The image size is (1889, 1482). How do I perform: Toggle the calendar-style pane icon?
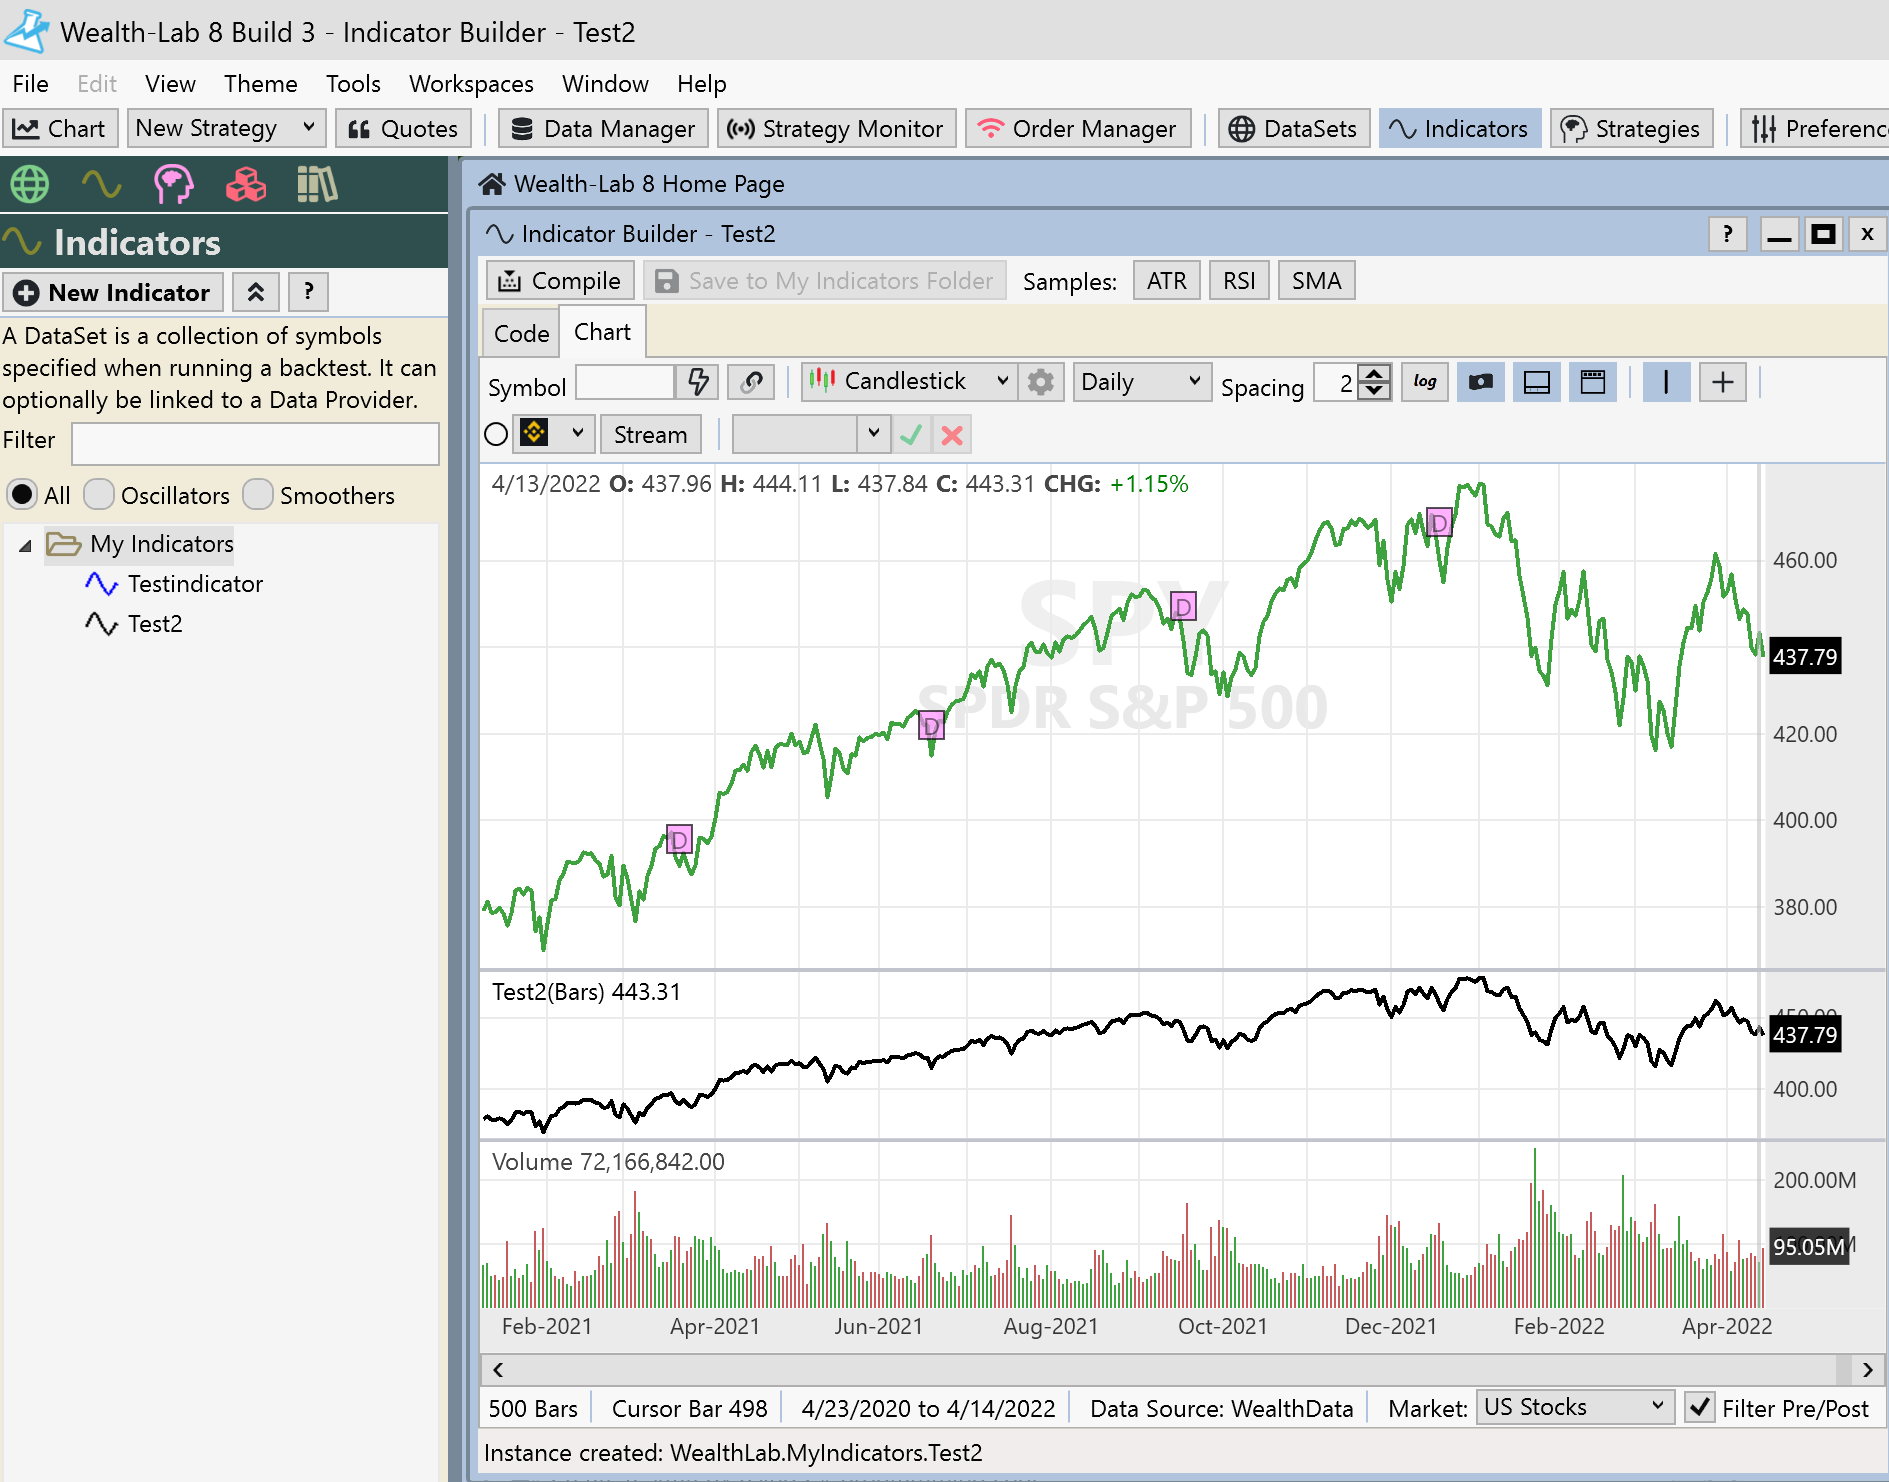pyautogui.click(x=1593, y=382)
